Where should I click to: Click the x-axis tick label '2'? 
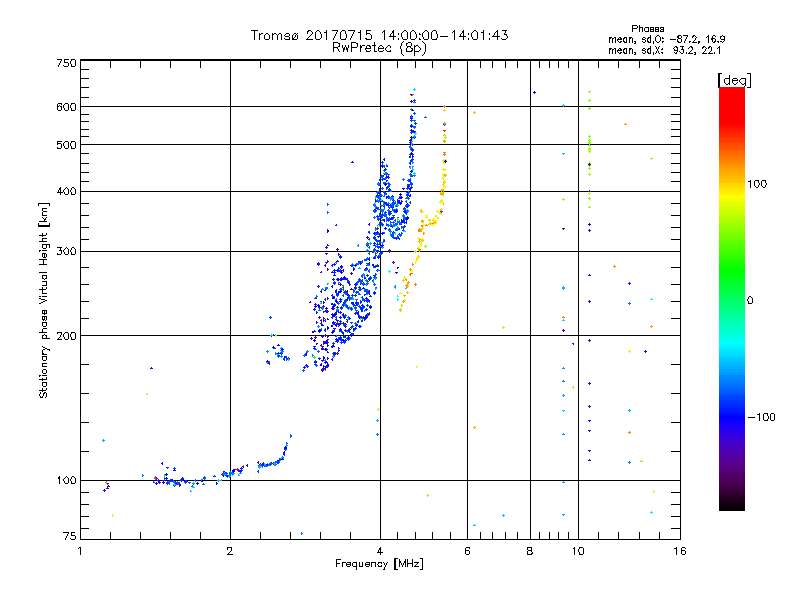tap(230, 551)
